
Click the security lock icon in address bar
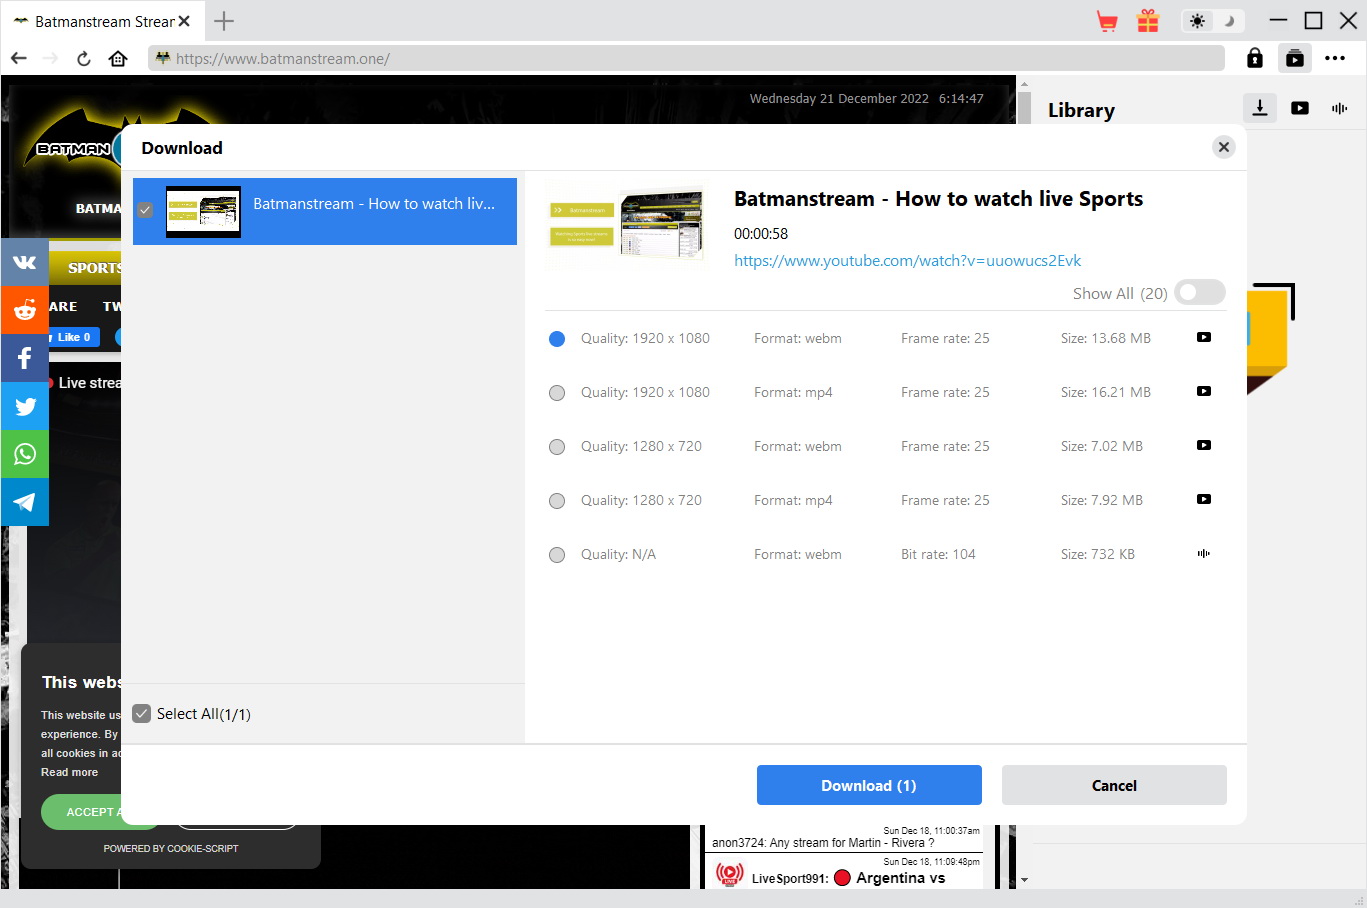tap(1254, 58)
